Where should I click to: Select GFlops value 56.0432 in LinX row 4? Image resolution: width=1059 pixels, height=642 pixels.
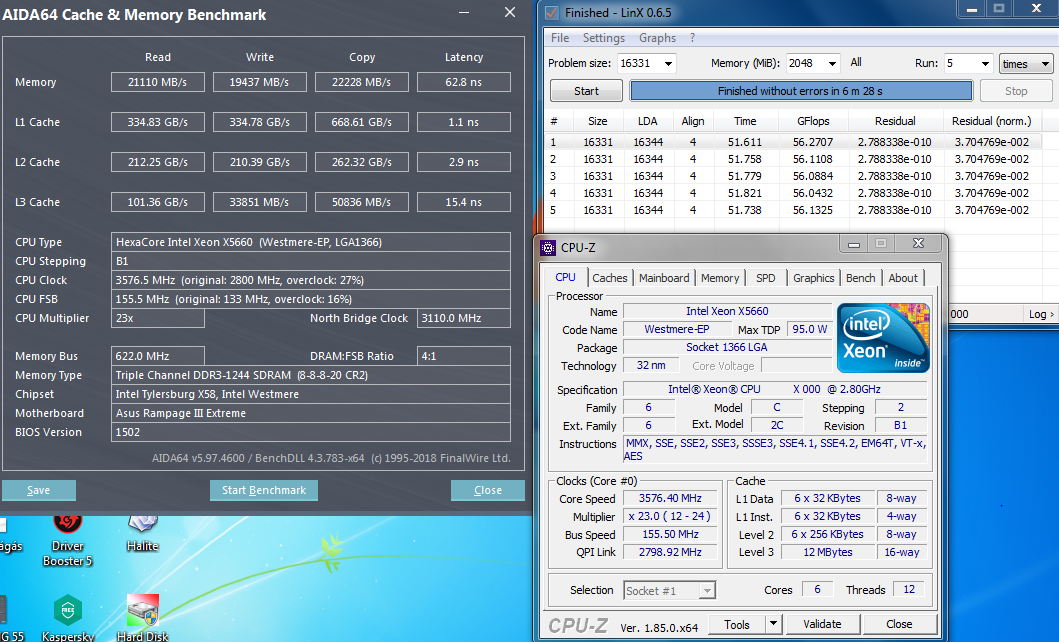coord(813,192)
